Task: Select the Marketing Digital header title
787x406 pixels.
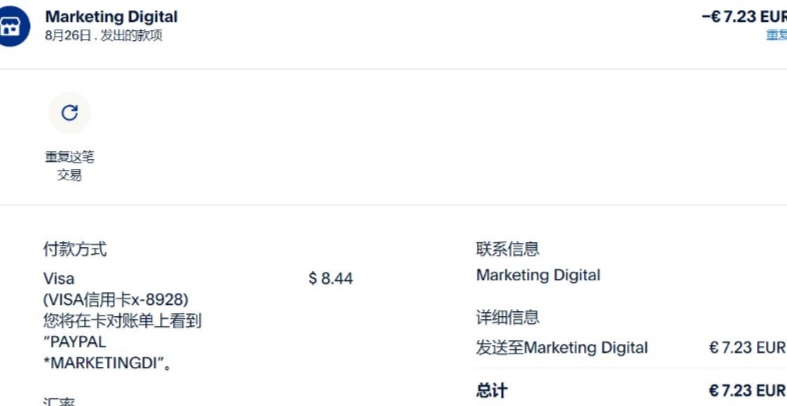Action: [x=111, y=17]
